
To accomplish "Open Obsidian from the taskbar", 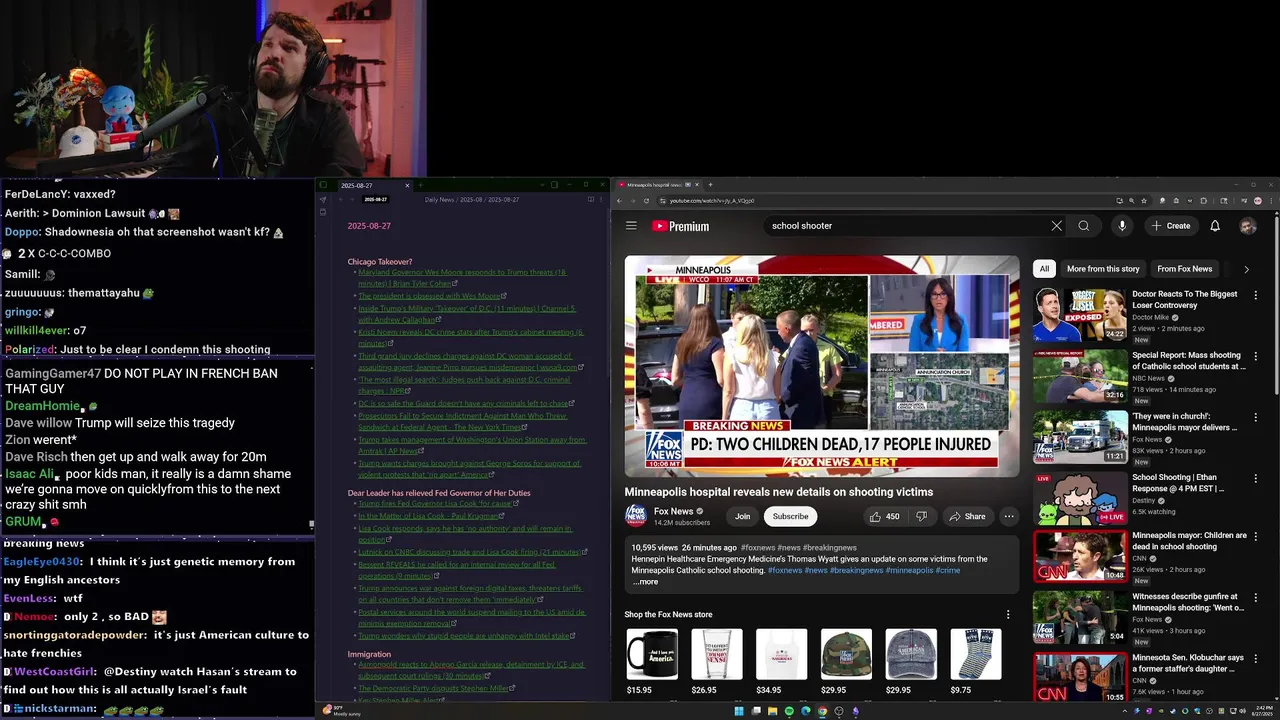I will [x=855, y=711].
